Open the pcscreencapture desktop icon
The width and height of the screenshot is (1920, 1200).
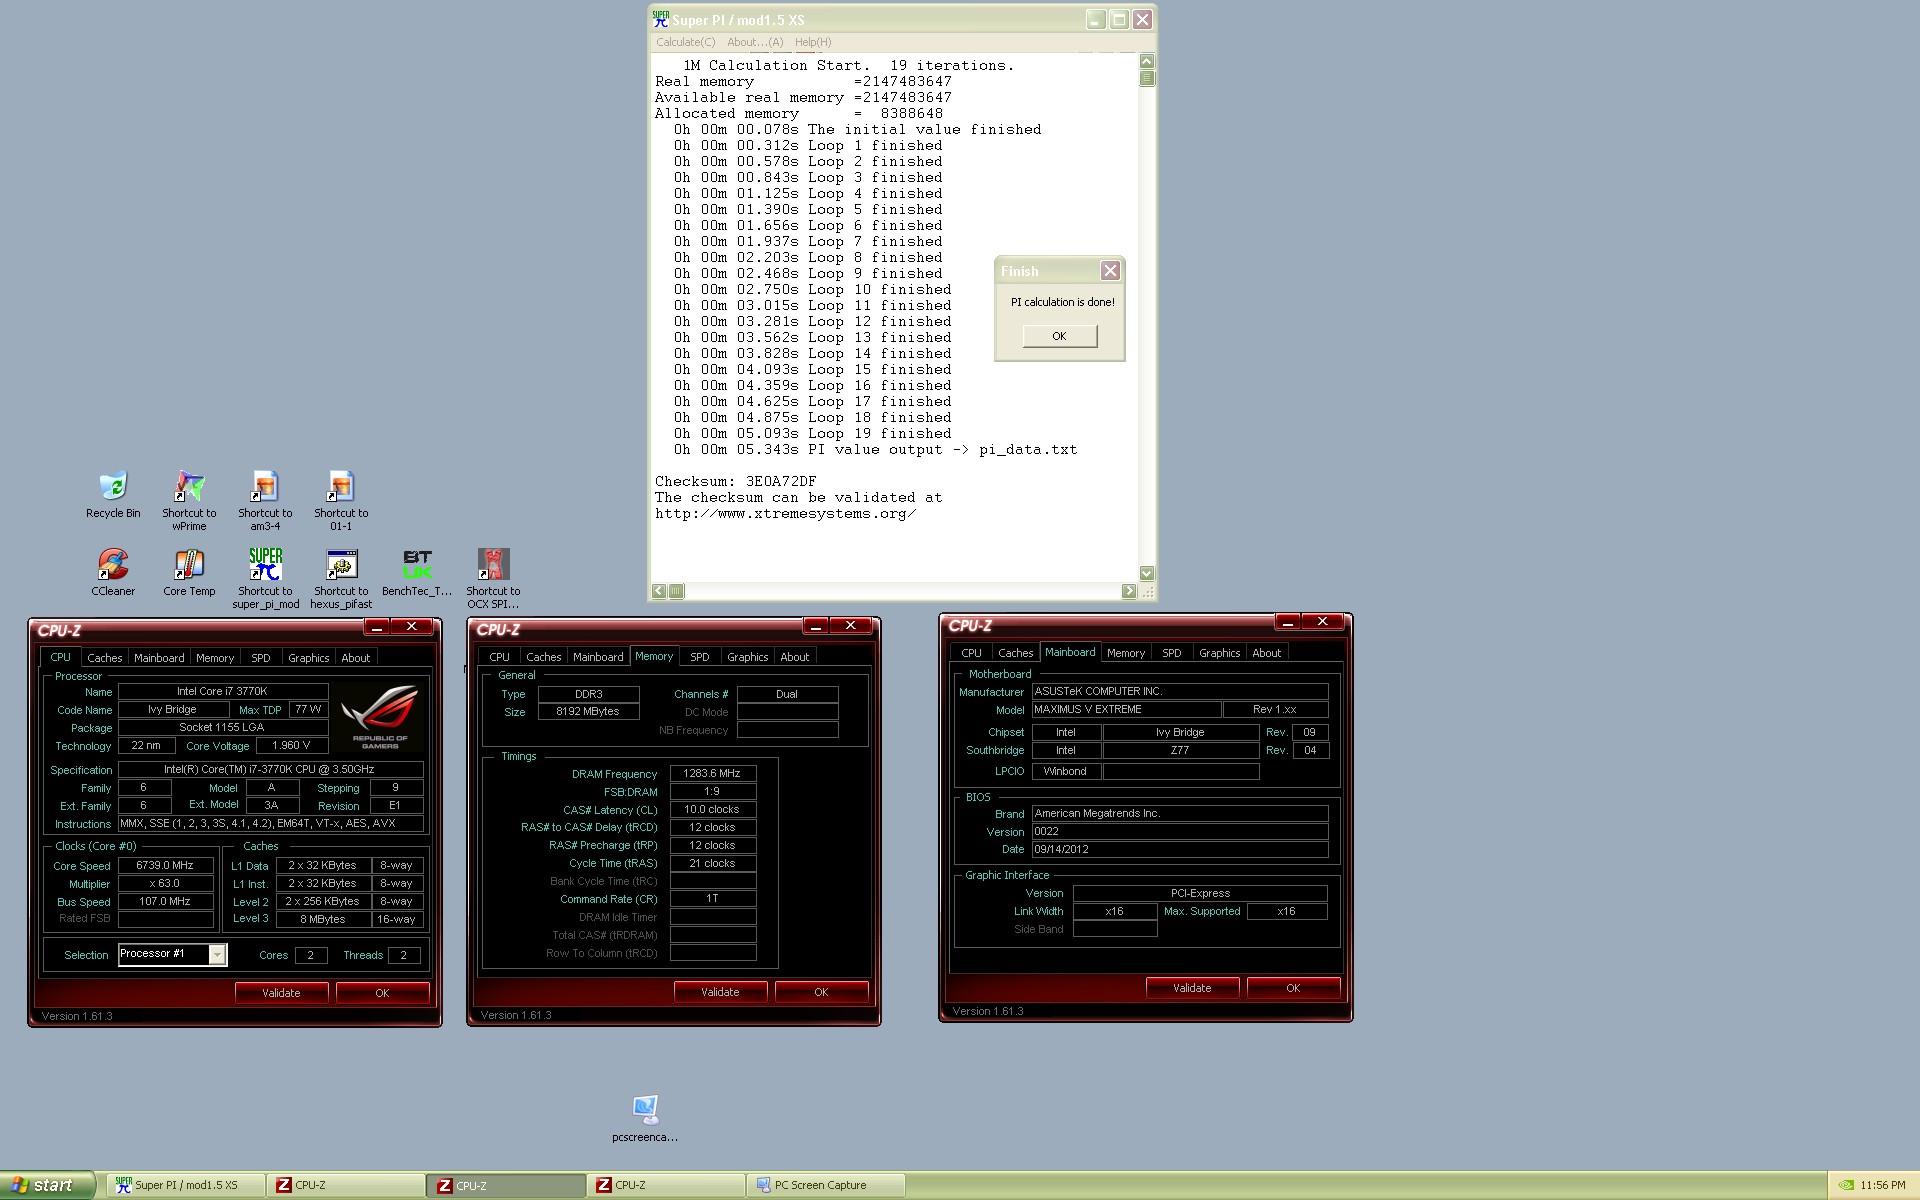[x=645, y=1118]
